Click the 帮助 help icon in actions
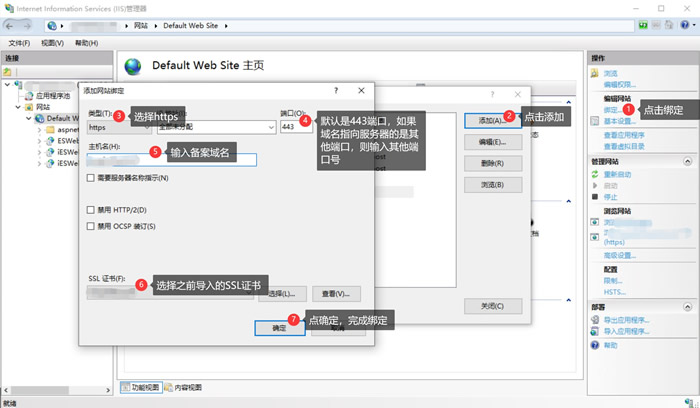The width and height of the screenshot is (700, 408). (x=596, y=344)
